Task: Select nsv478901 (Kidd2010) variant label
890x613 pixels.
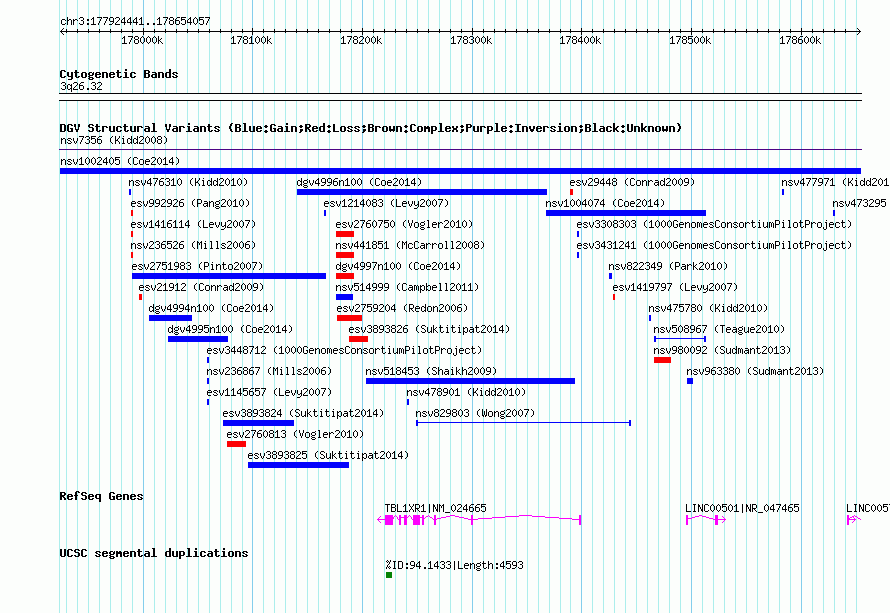Action: click(466, 392)
